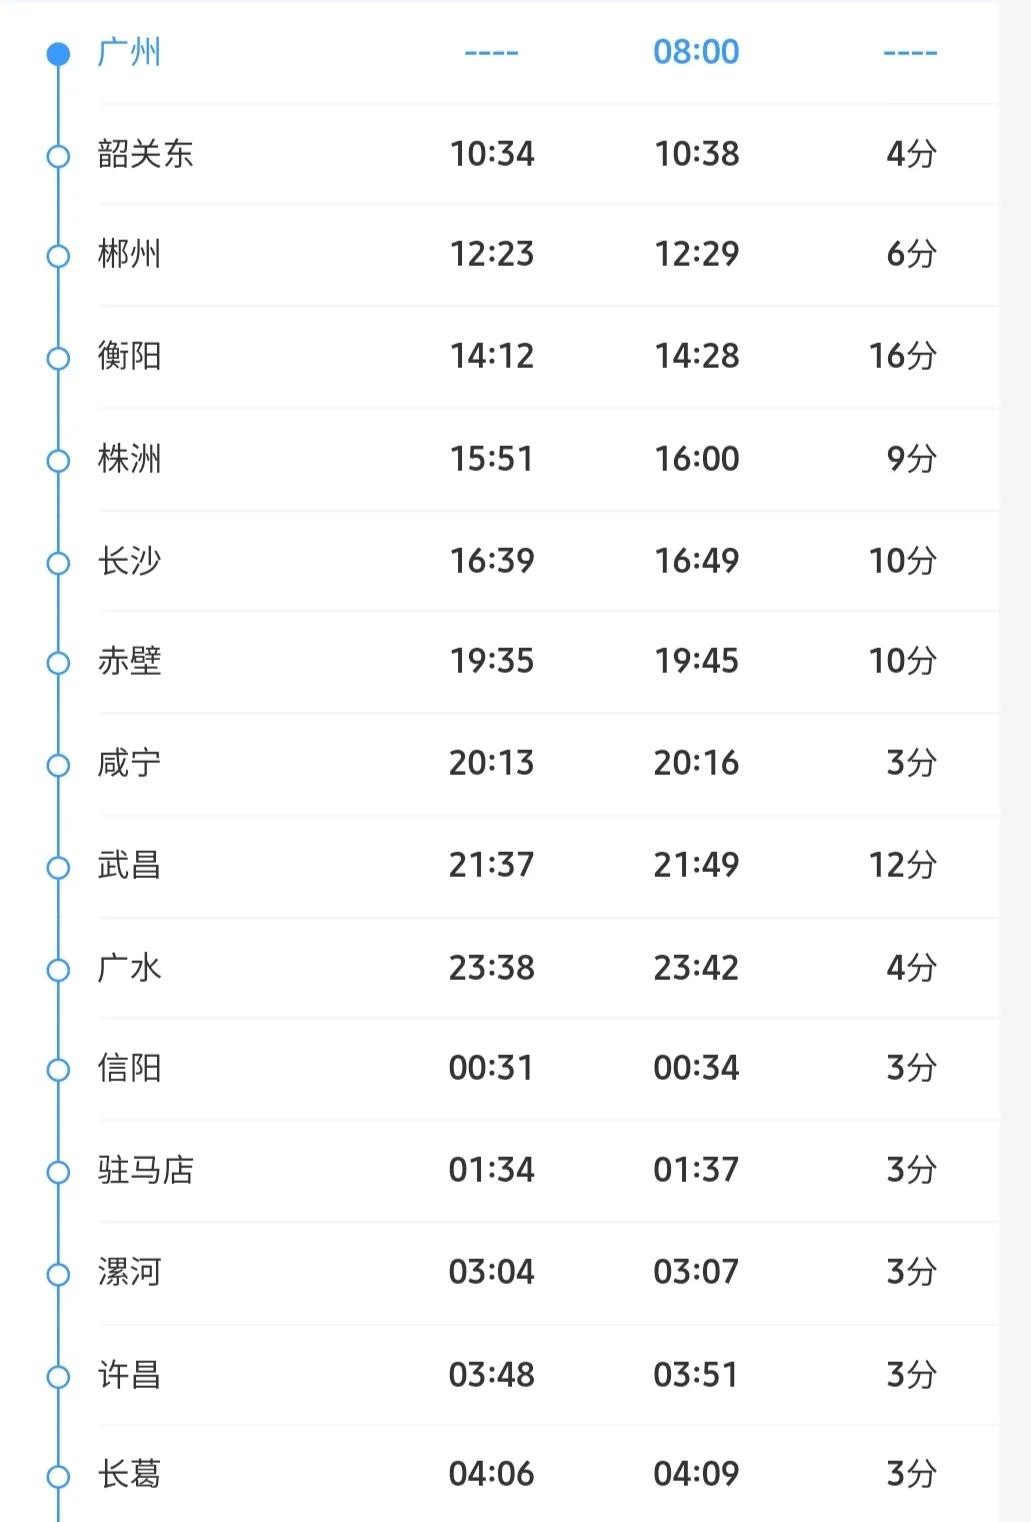Select the 咸宁 station name

(129, 763)
